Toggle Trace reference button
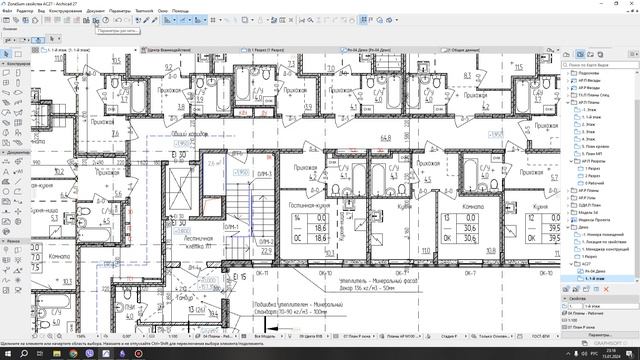Viewport: 640px width, 360px height. [x=244, y=20]
